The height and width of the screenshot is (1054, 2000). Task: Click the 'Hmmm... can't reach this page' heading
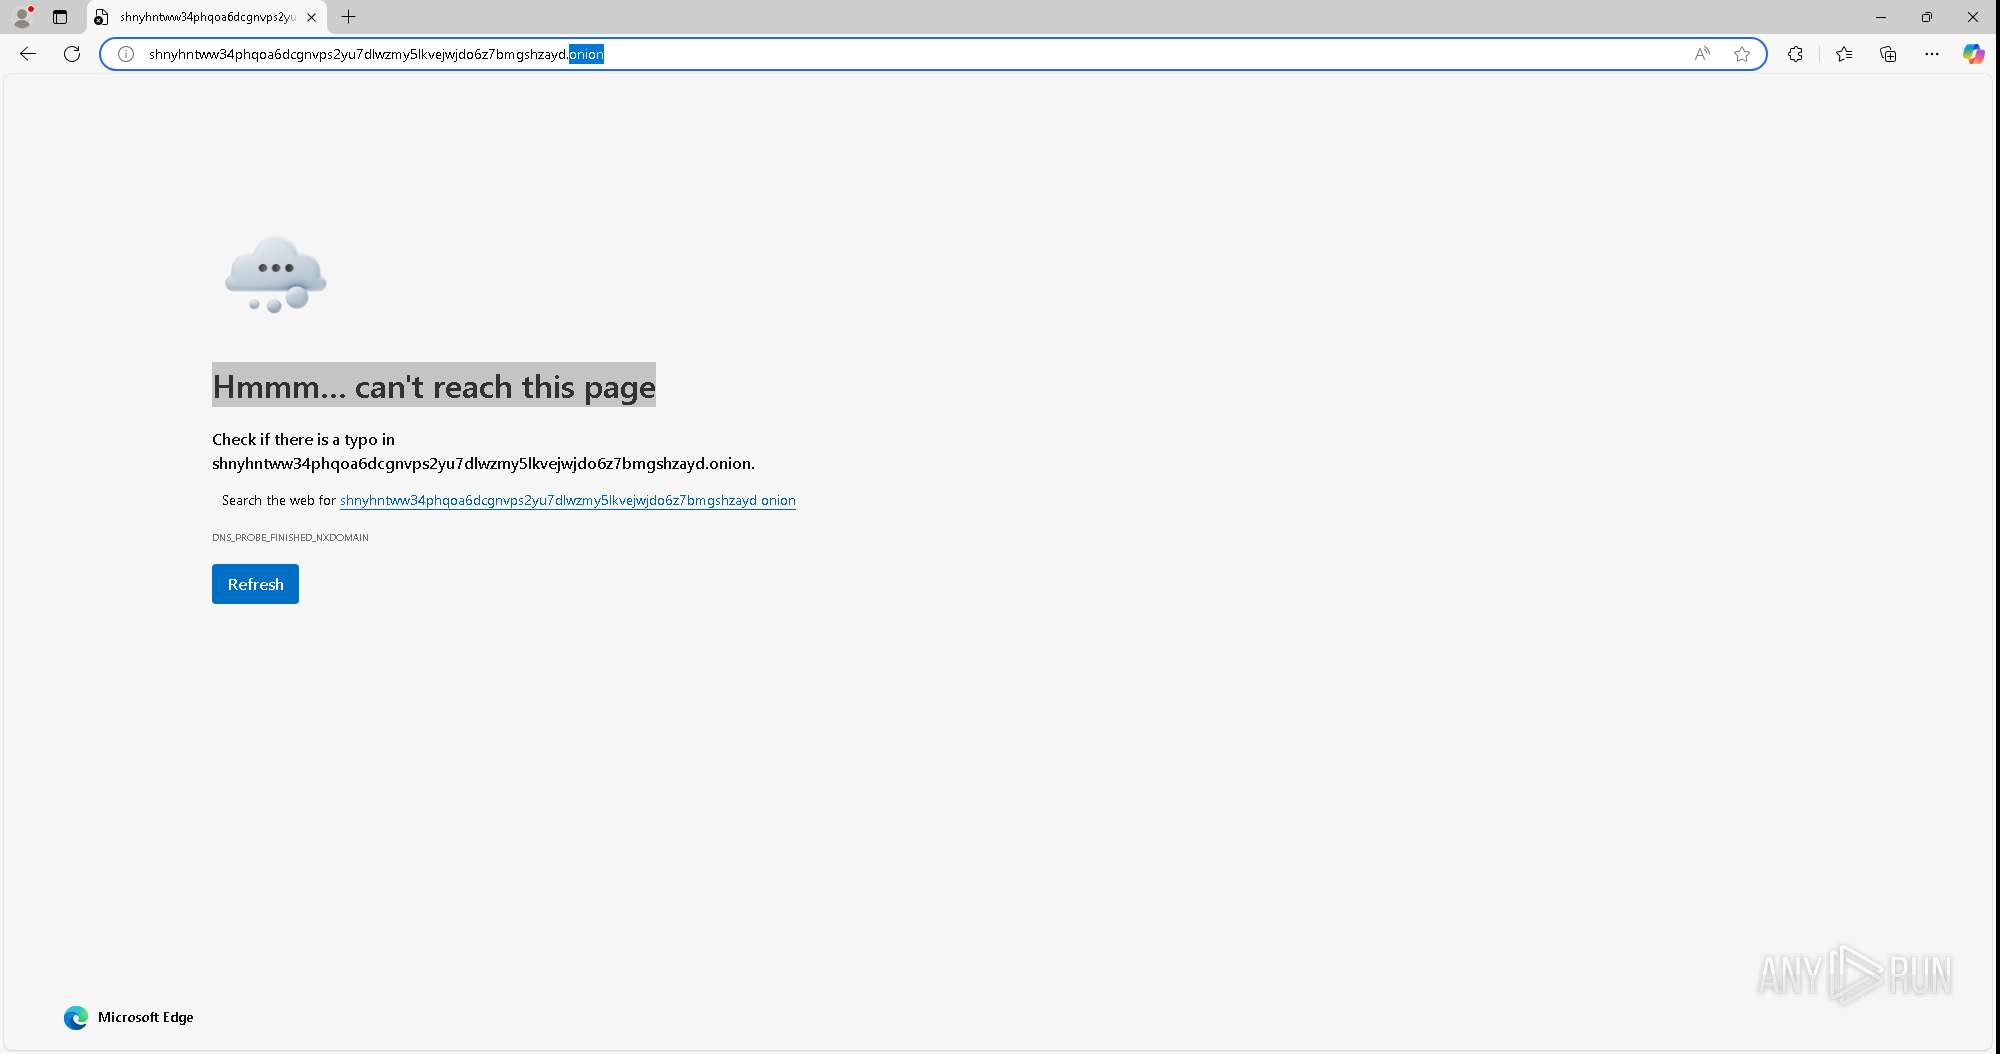pos(434,386)
